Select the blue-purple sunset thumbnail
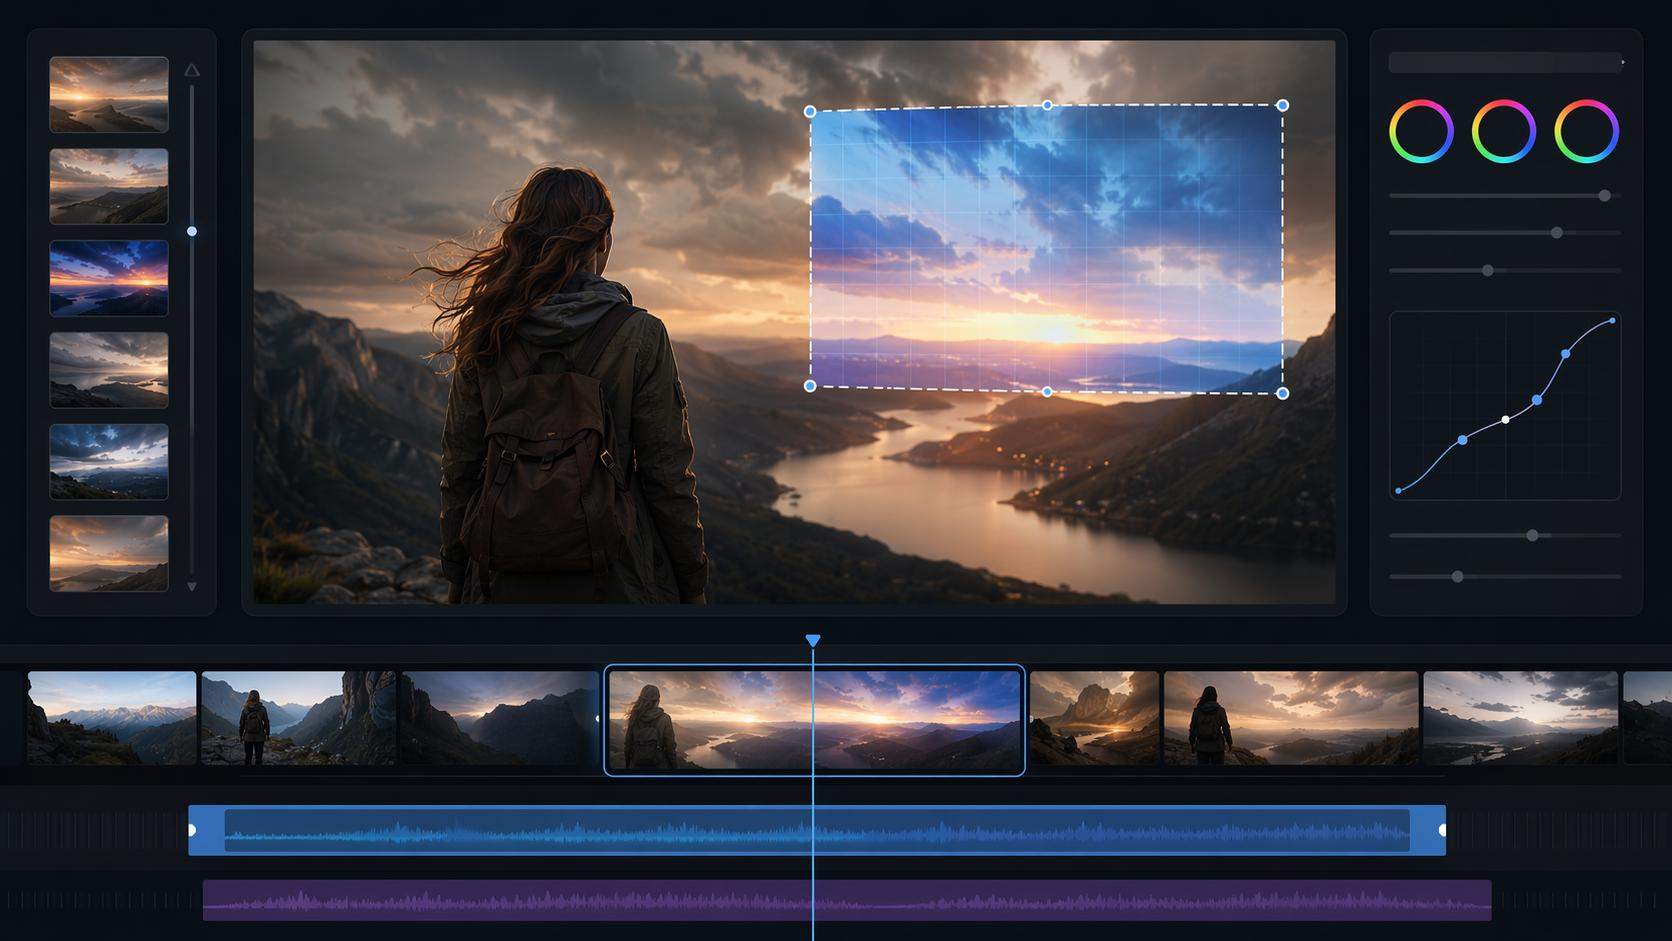This screenshot has width=1672, height=941. [109, 278]
